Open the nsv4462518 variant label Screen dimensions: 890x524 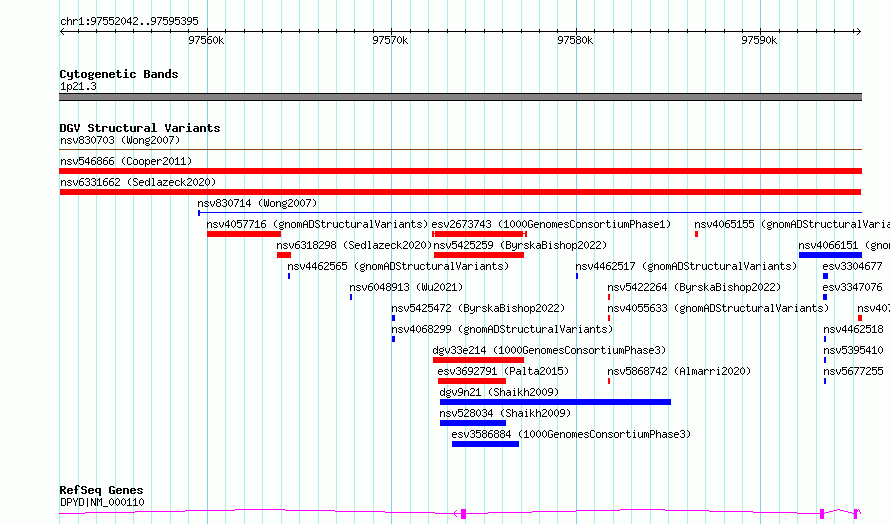(x=854, y=329)
